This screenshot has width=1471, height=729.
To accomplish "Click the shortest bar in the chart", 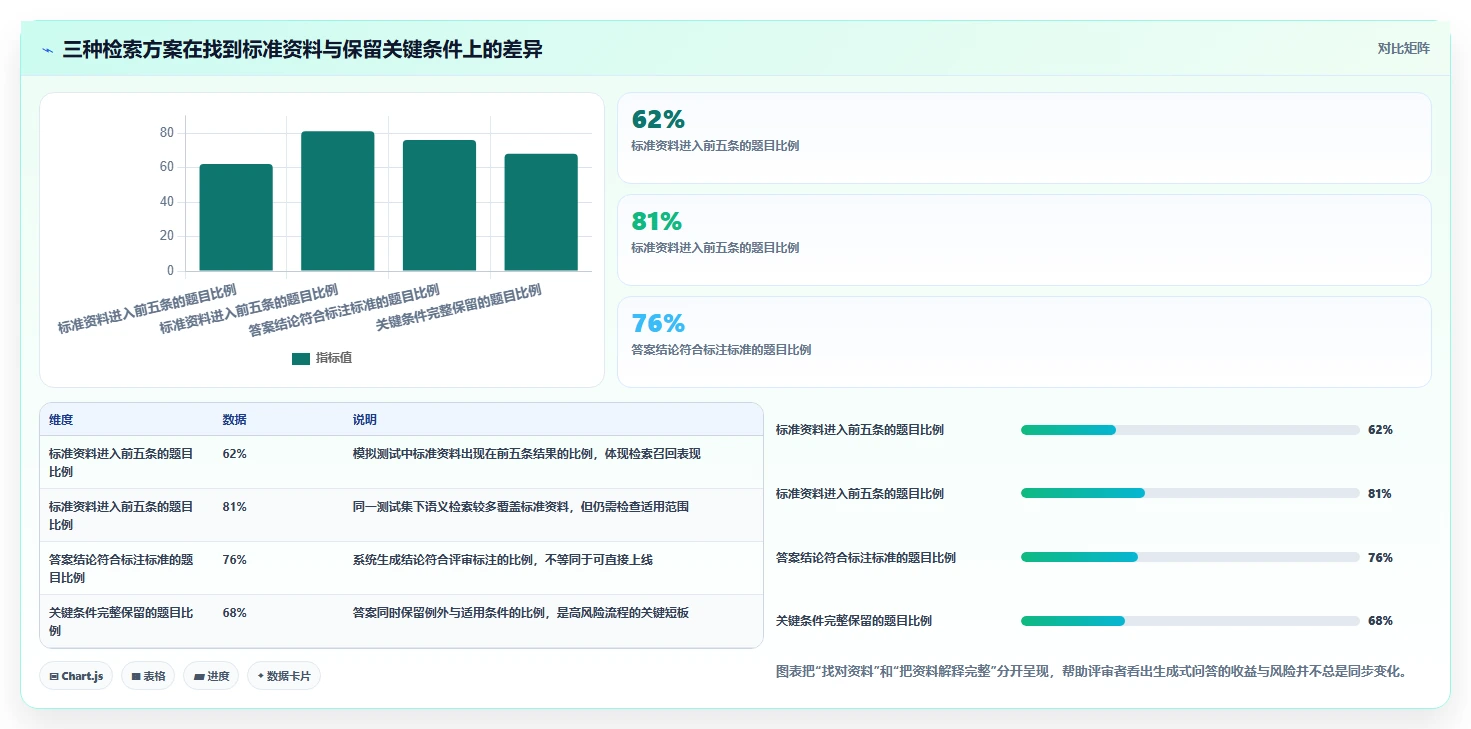I will click(x=236, y=217).
